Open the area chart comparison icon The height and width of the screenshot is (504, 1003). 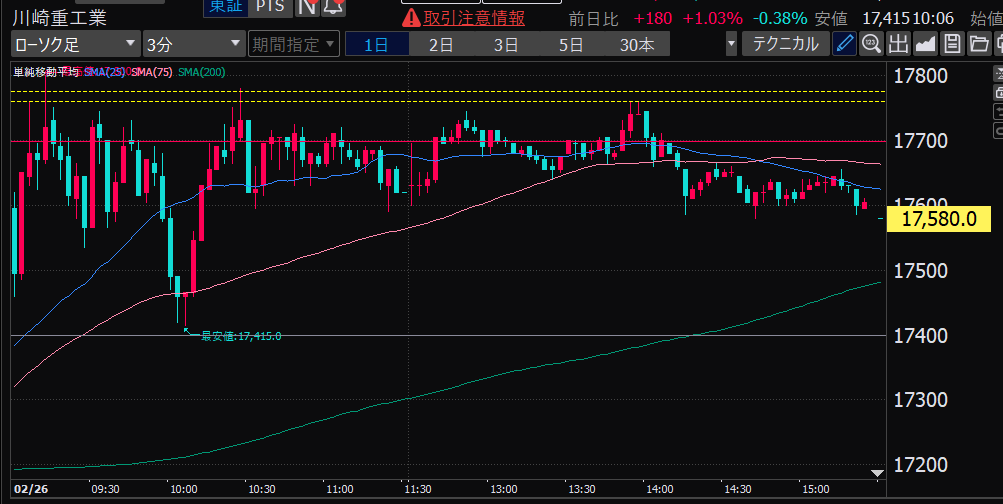coord(925,44)
